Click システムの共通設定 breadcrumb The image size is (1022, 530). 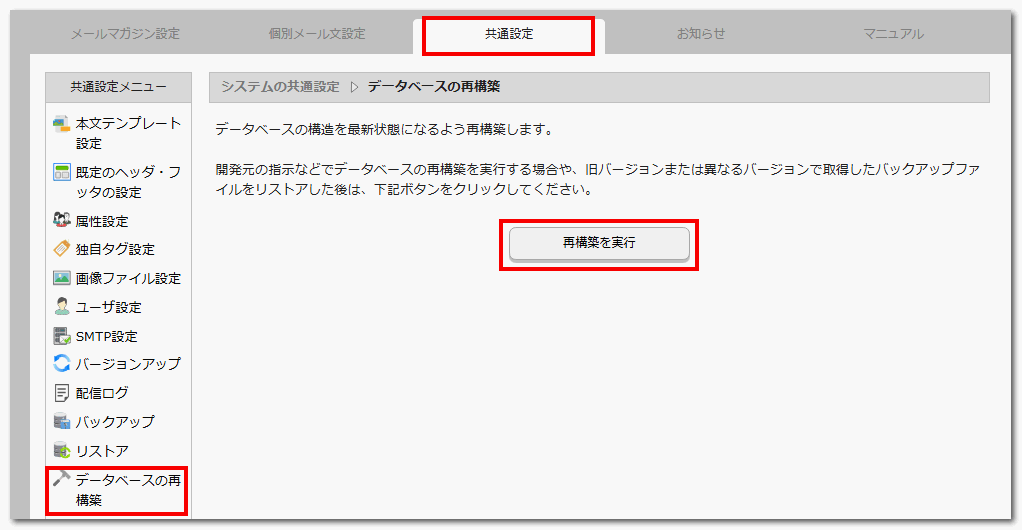280,87
